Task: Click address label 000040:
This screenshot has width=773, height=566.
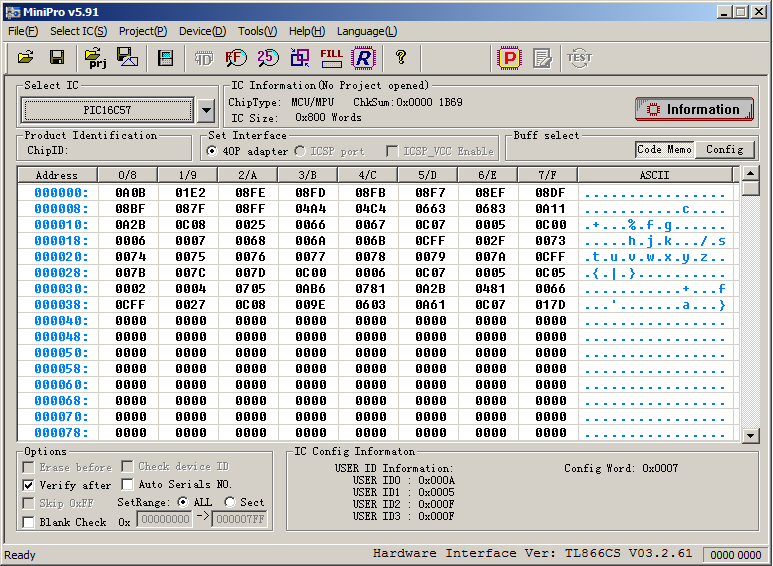Action: pyautogui.click(x=61, y=321)
